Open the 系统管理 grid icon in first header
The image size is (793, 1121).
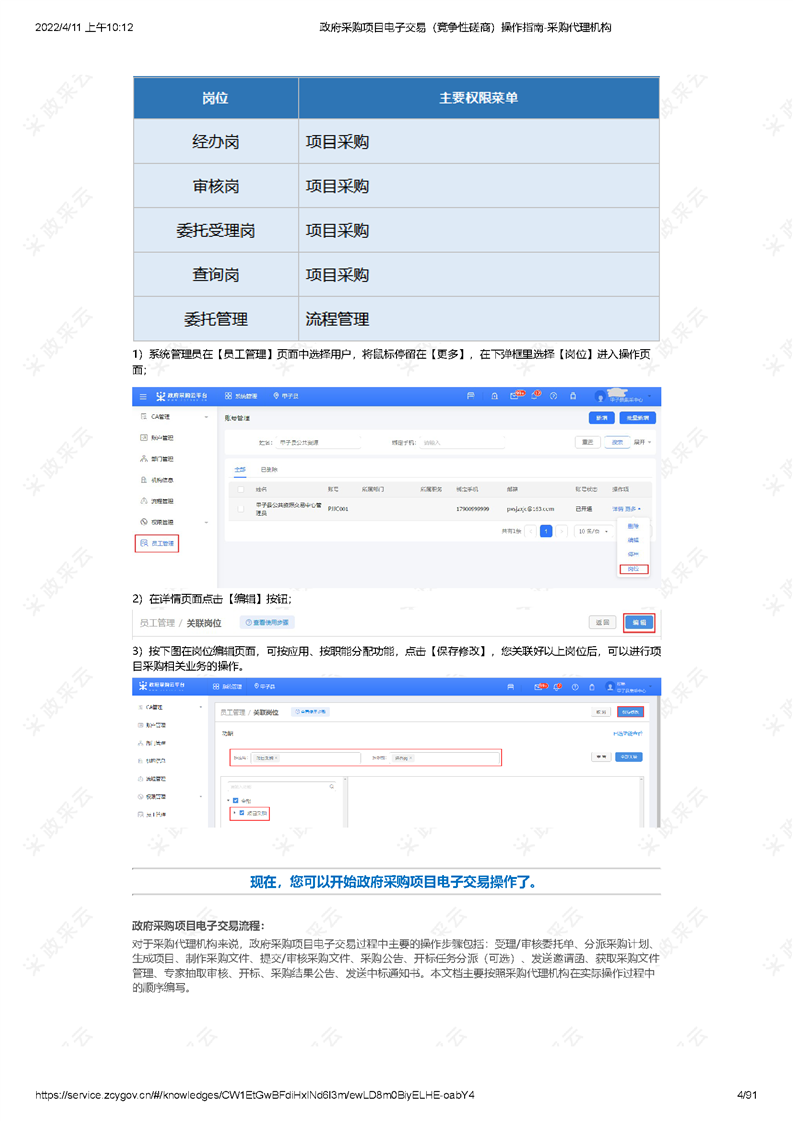tap(228, 397)
